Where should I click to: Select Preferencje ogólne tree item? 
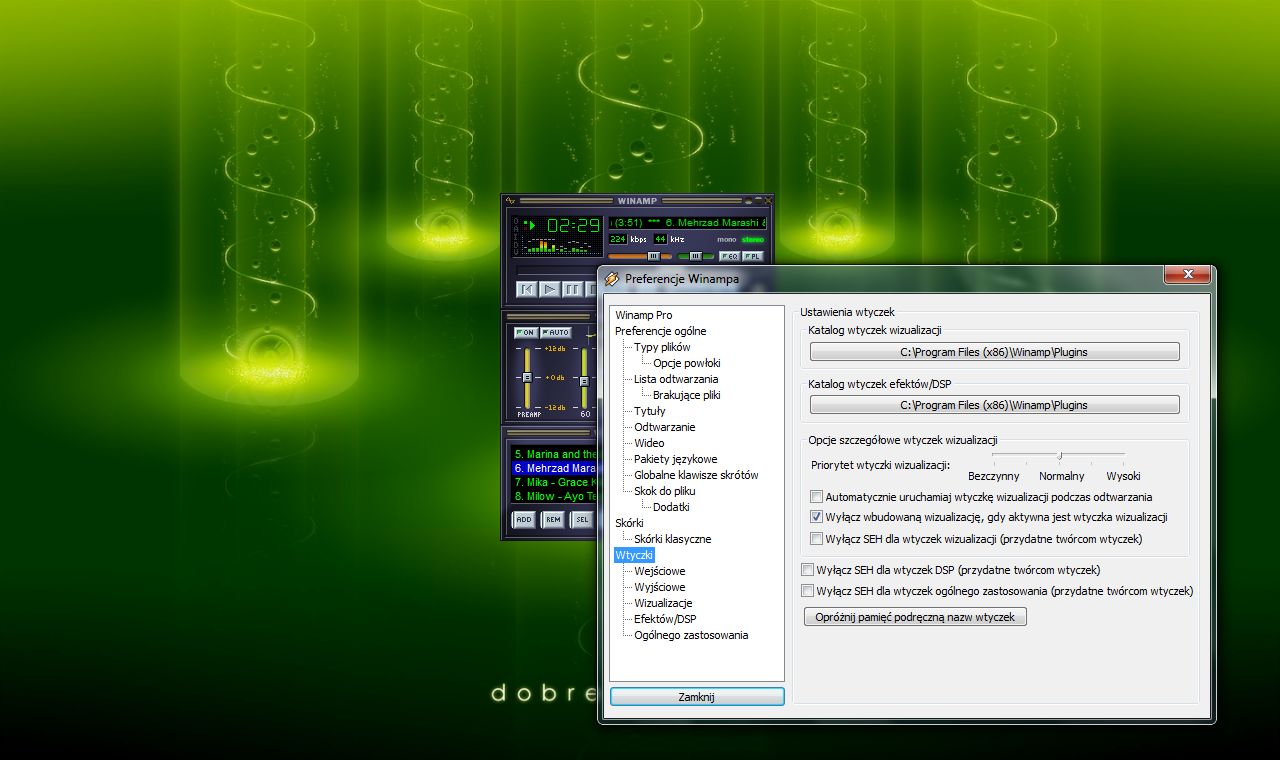point(660,331)
